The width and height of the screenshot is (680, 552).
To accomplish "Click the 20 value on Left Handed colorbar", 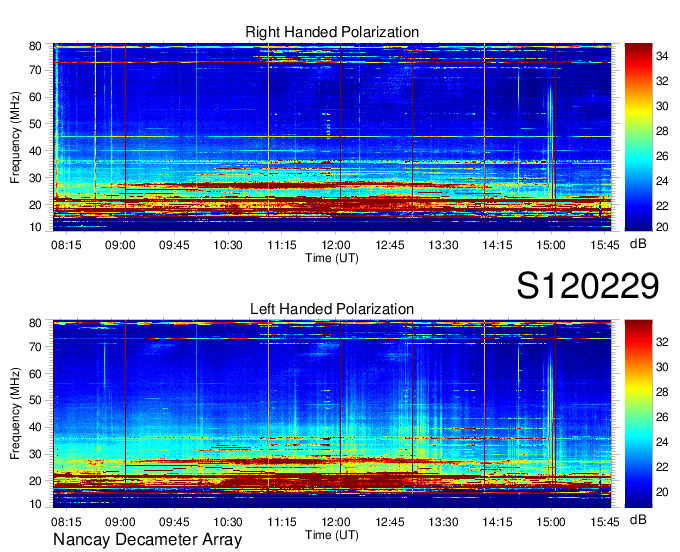I will point(662,492).
